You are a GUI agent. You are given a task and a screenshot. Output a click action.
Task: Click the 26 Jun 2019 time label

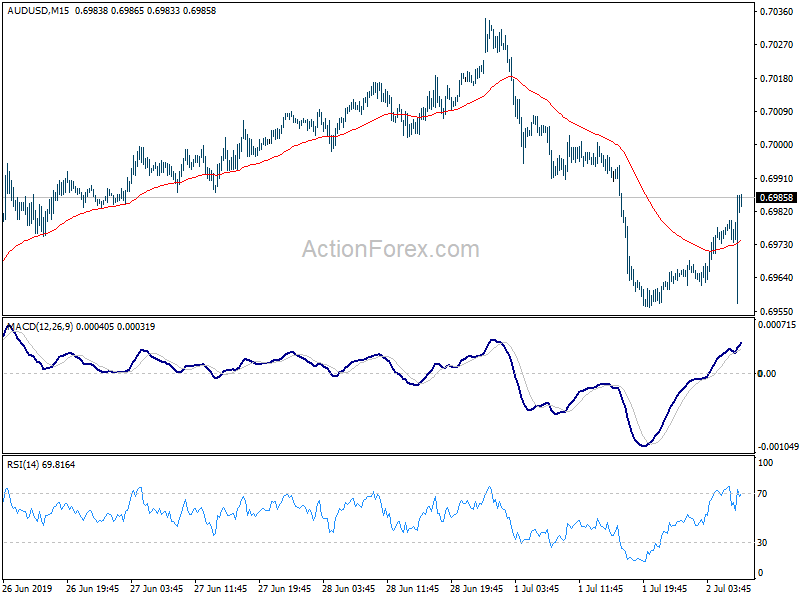(27, 589)
